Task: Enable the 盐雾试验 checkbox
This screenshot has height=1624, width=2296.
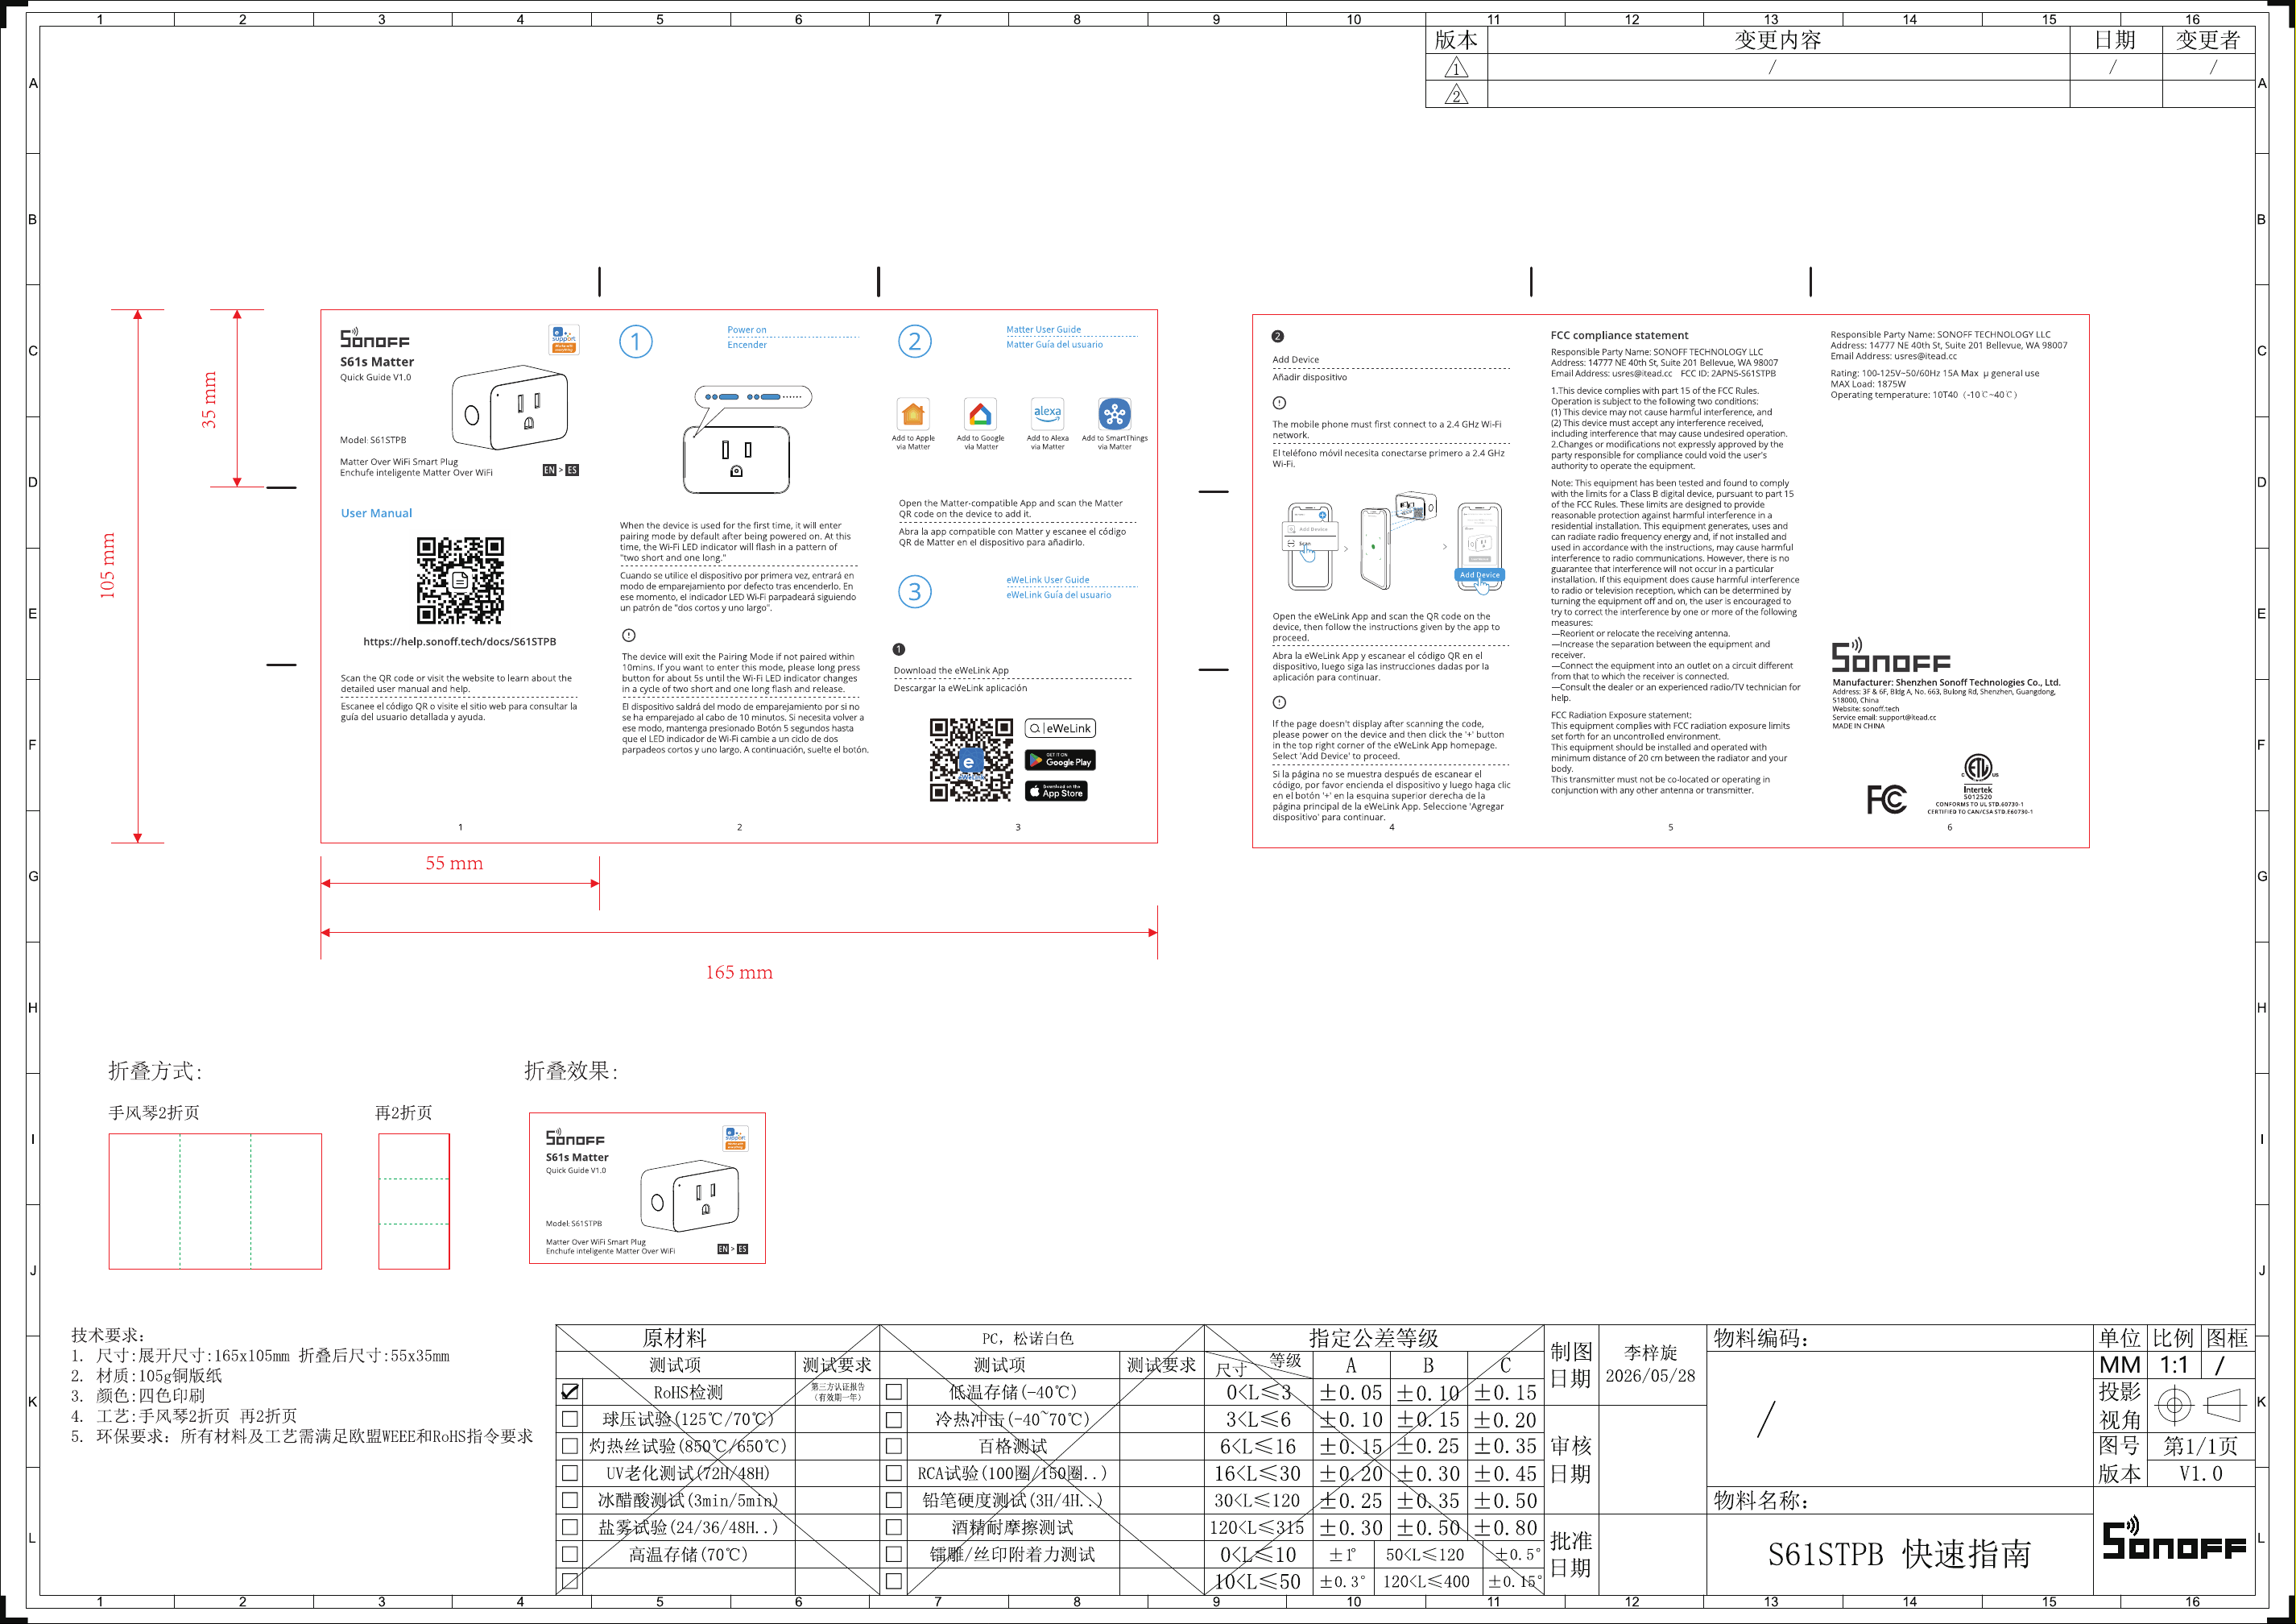Action: 570,1527
